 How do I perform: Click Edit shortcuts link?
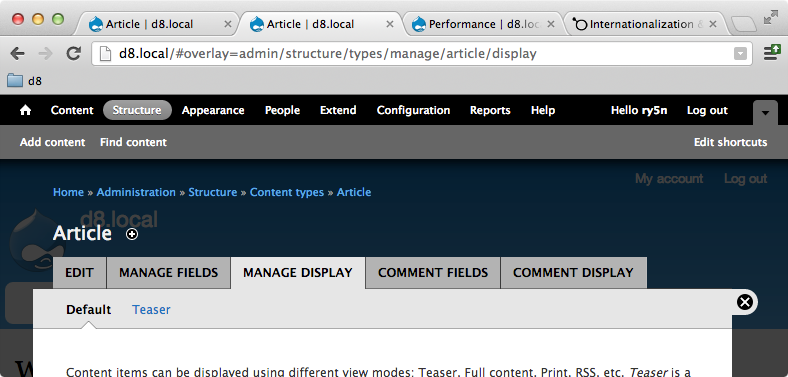730,142
